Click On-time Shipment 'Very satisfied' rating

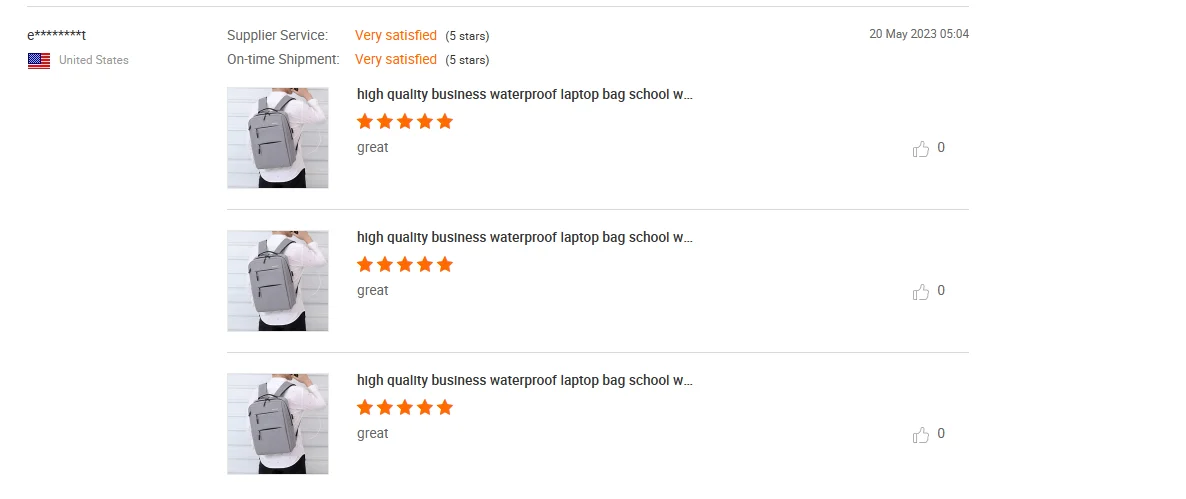click(x=396, y=60)
